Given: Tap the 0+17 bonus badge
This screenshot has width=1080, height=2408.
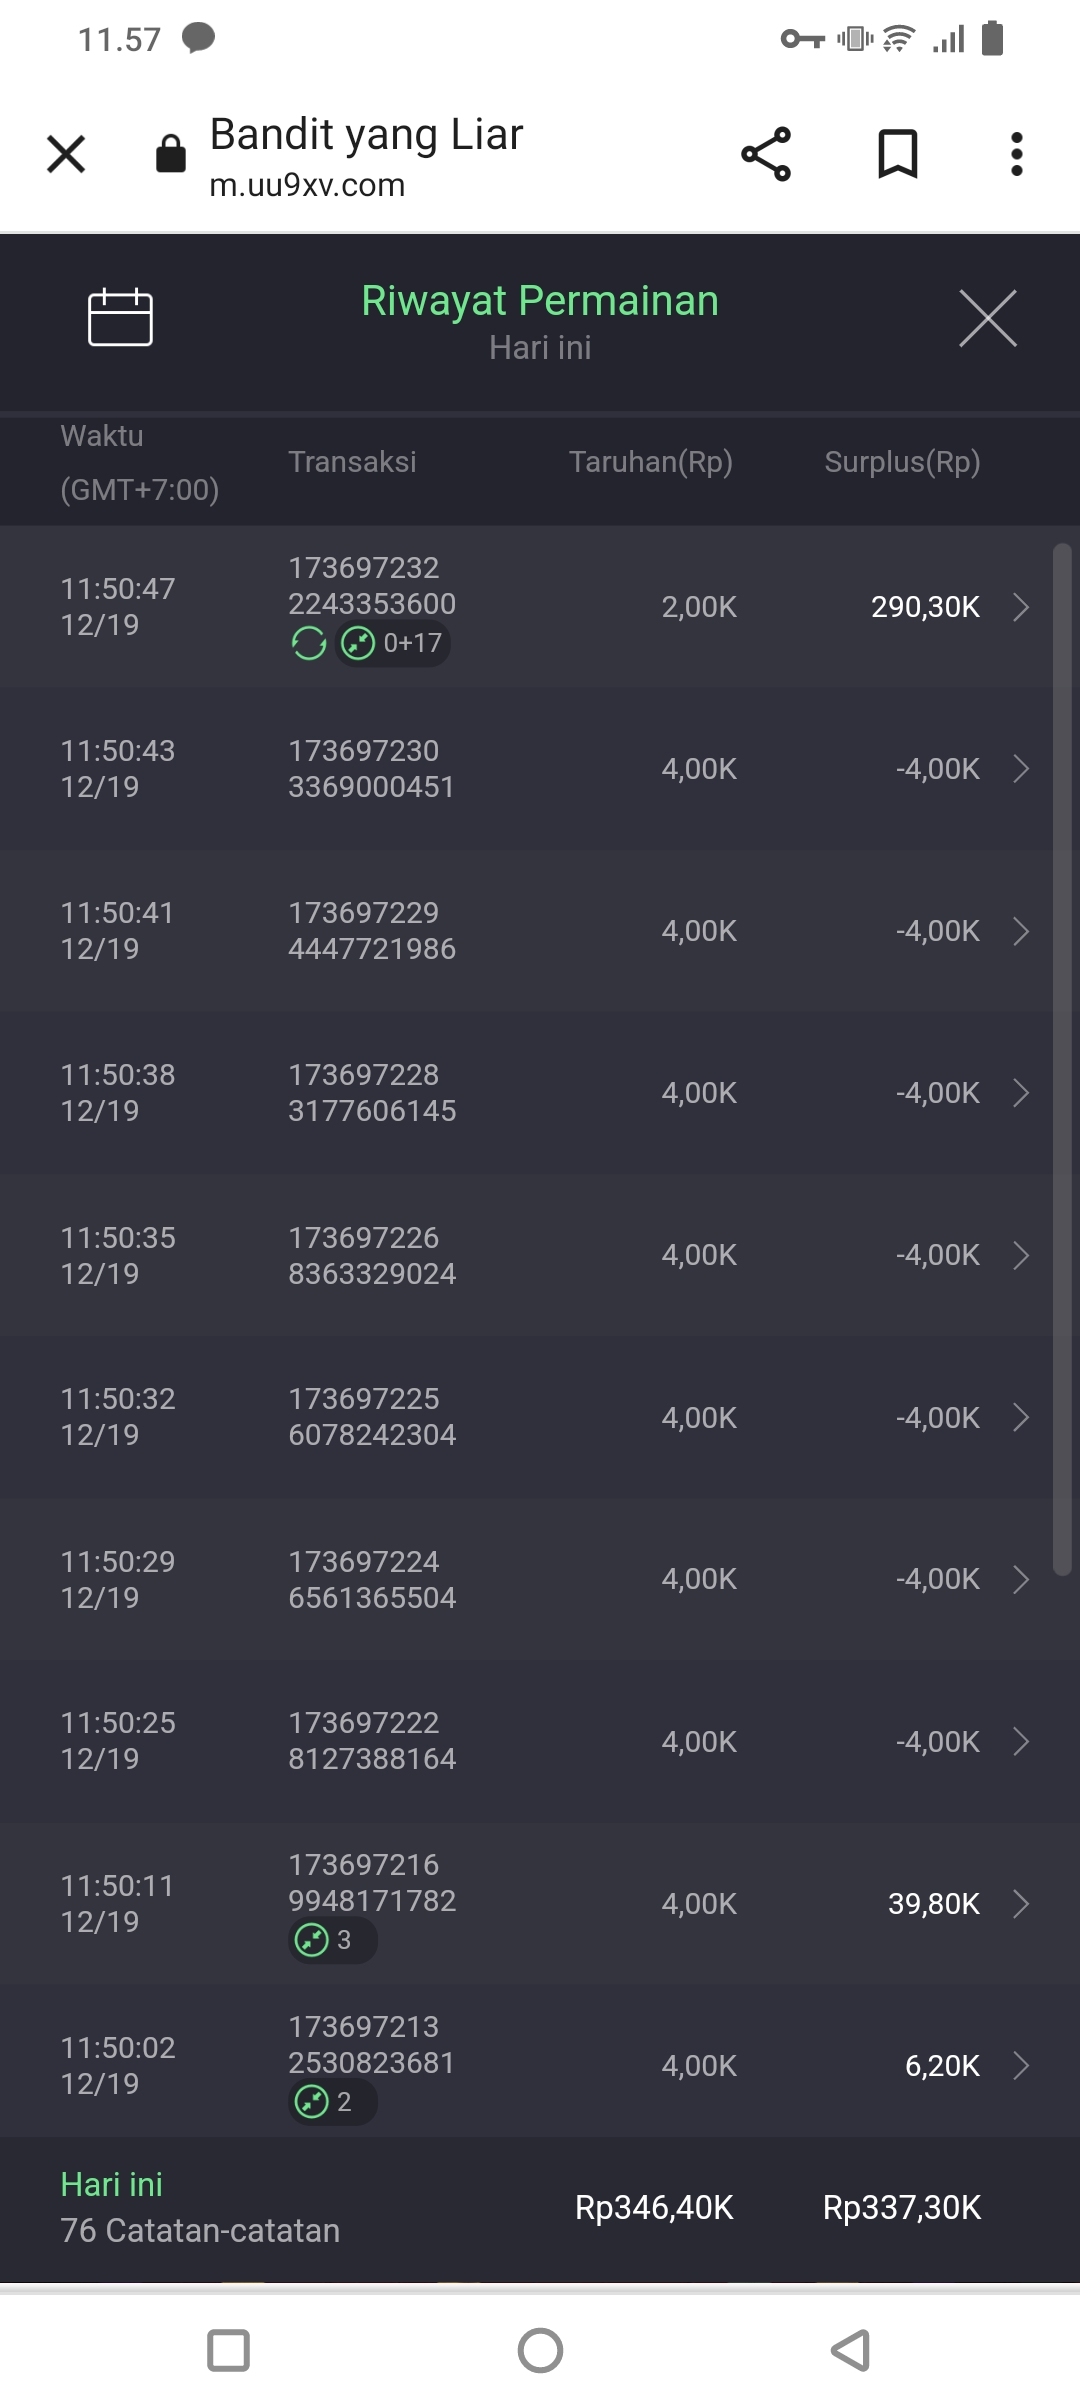Looking at the screenshot, I should point(393,643).
